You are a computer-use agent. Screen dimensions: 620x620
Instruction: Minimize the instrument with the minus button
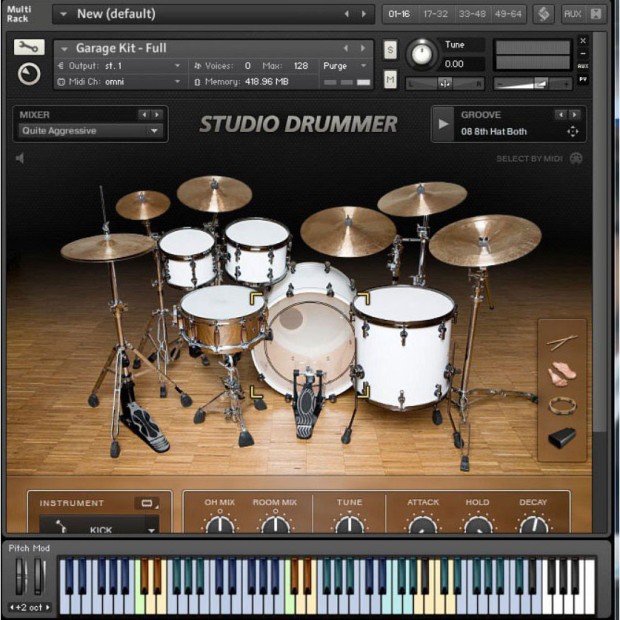pos(583,54)
